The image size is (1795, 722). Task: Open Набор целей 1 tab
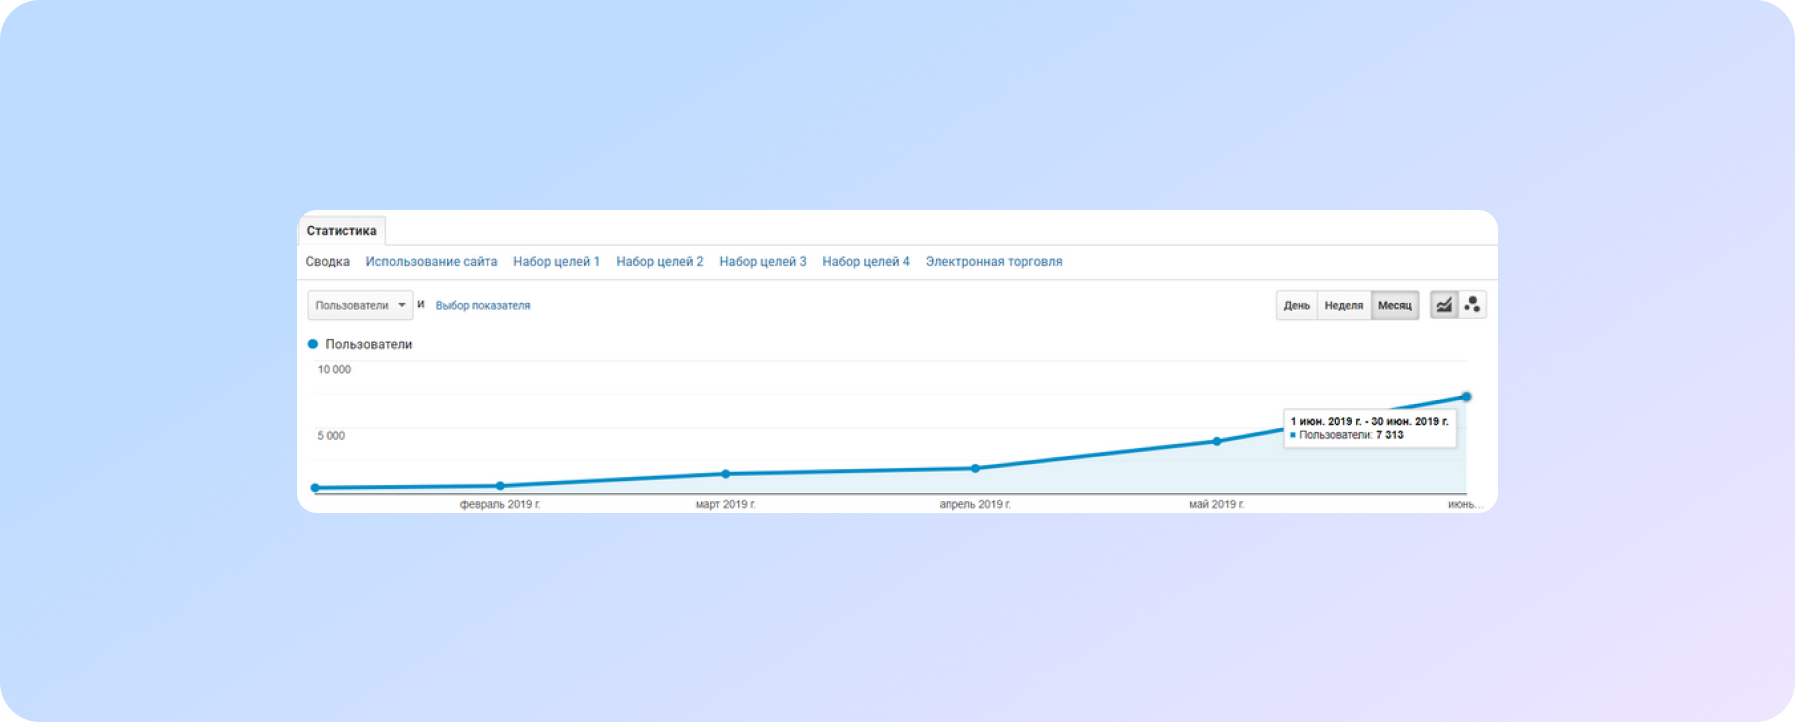556,262
